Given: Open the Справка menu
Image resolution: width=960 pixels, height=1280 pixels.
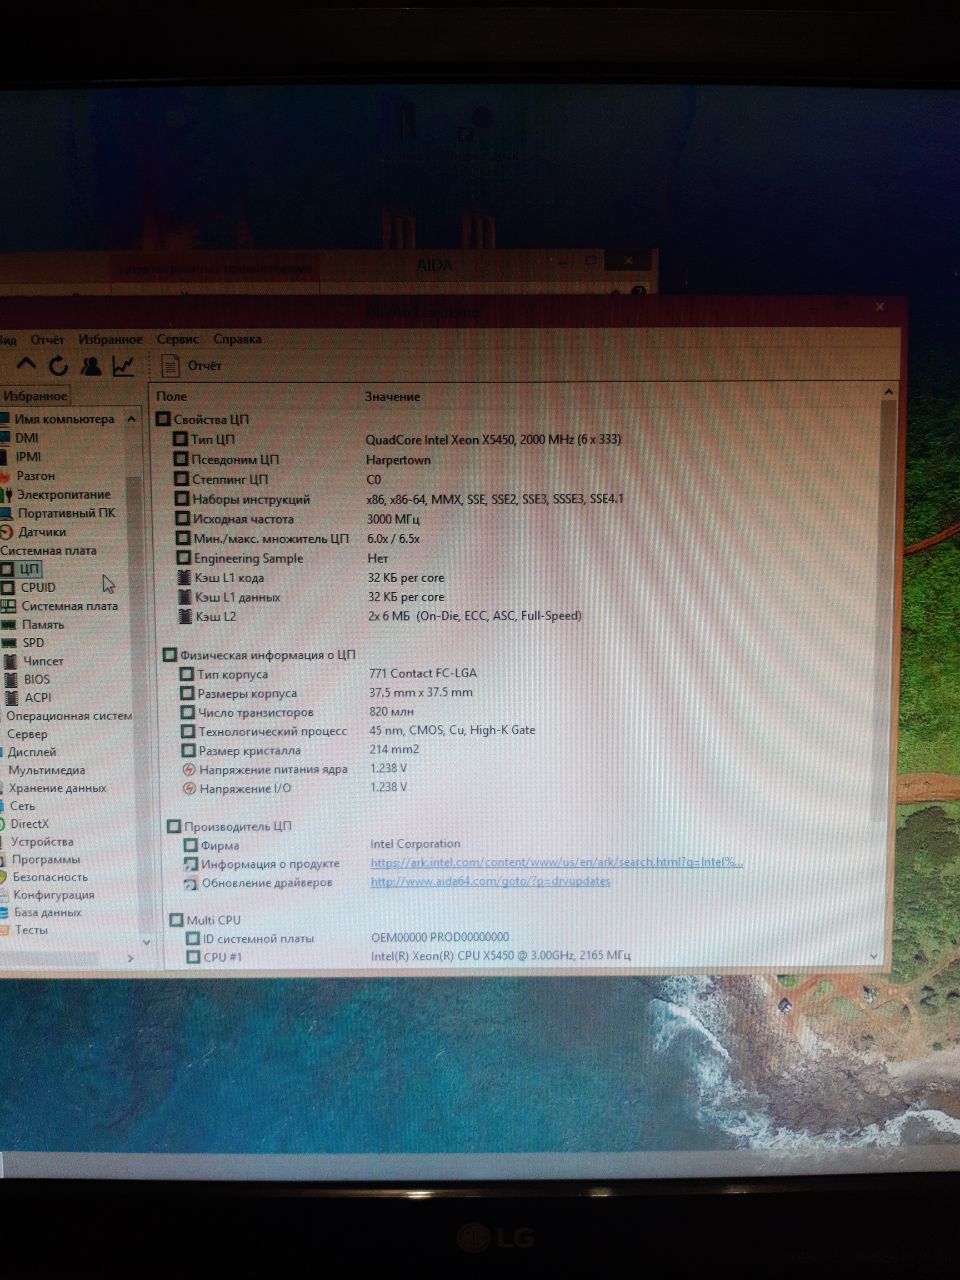Looking at the screenshot, I should pos(237,339).
